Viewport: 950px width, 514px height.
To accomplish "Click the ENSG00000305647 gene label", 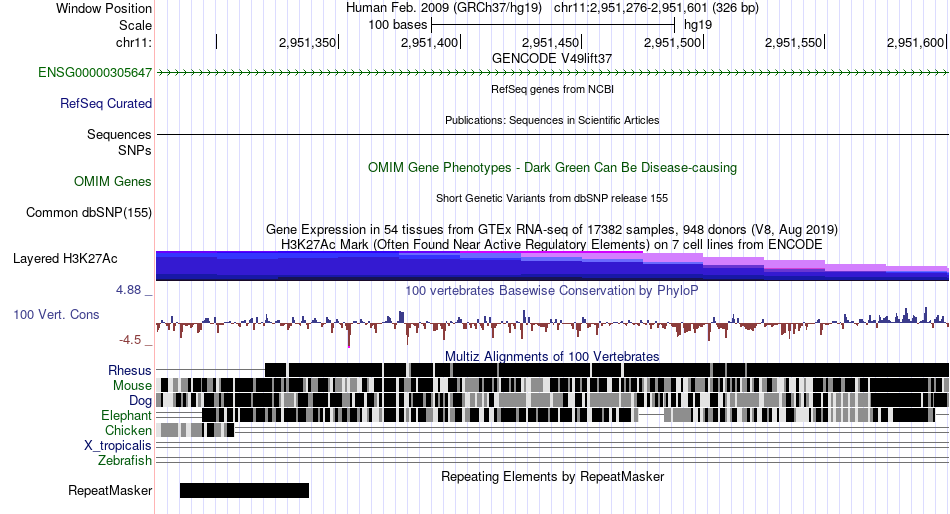I will (x=95, y=73).
